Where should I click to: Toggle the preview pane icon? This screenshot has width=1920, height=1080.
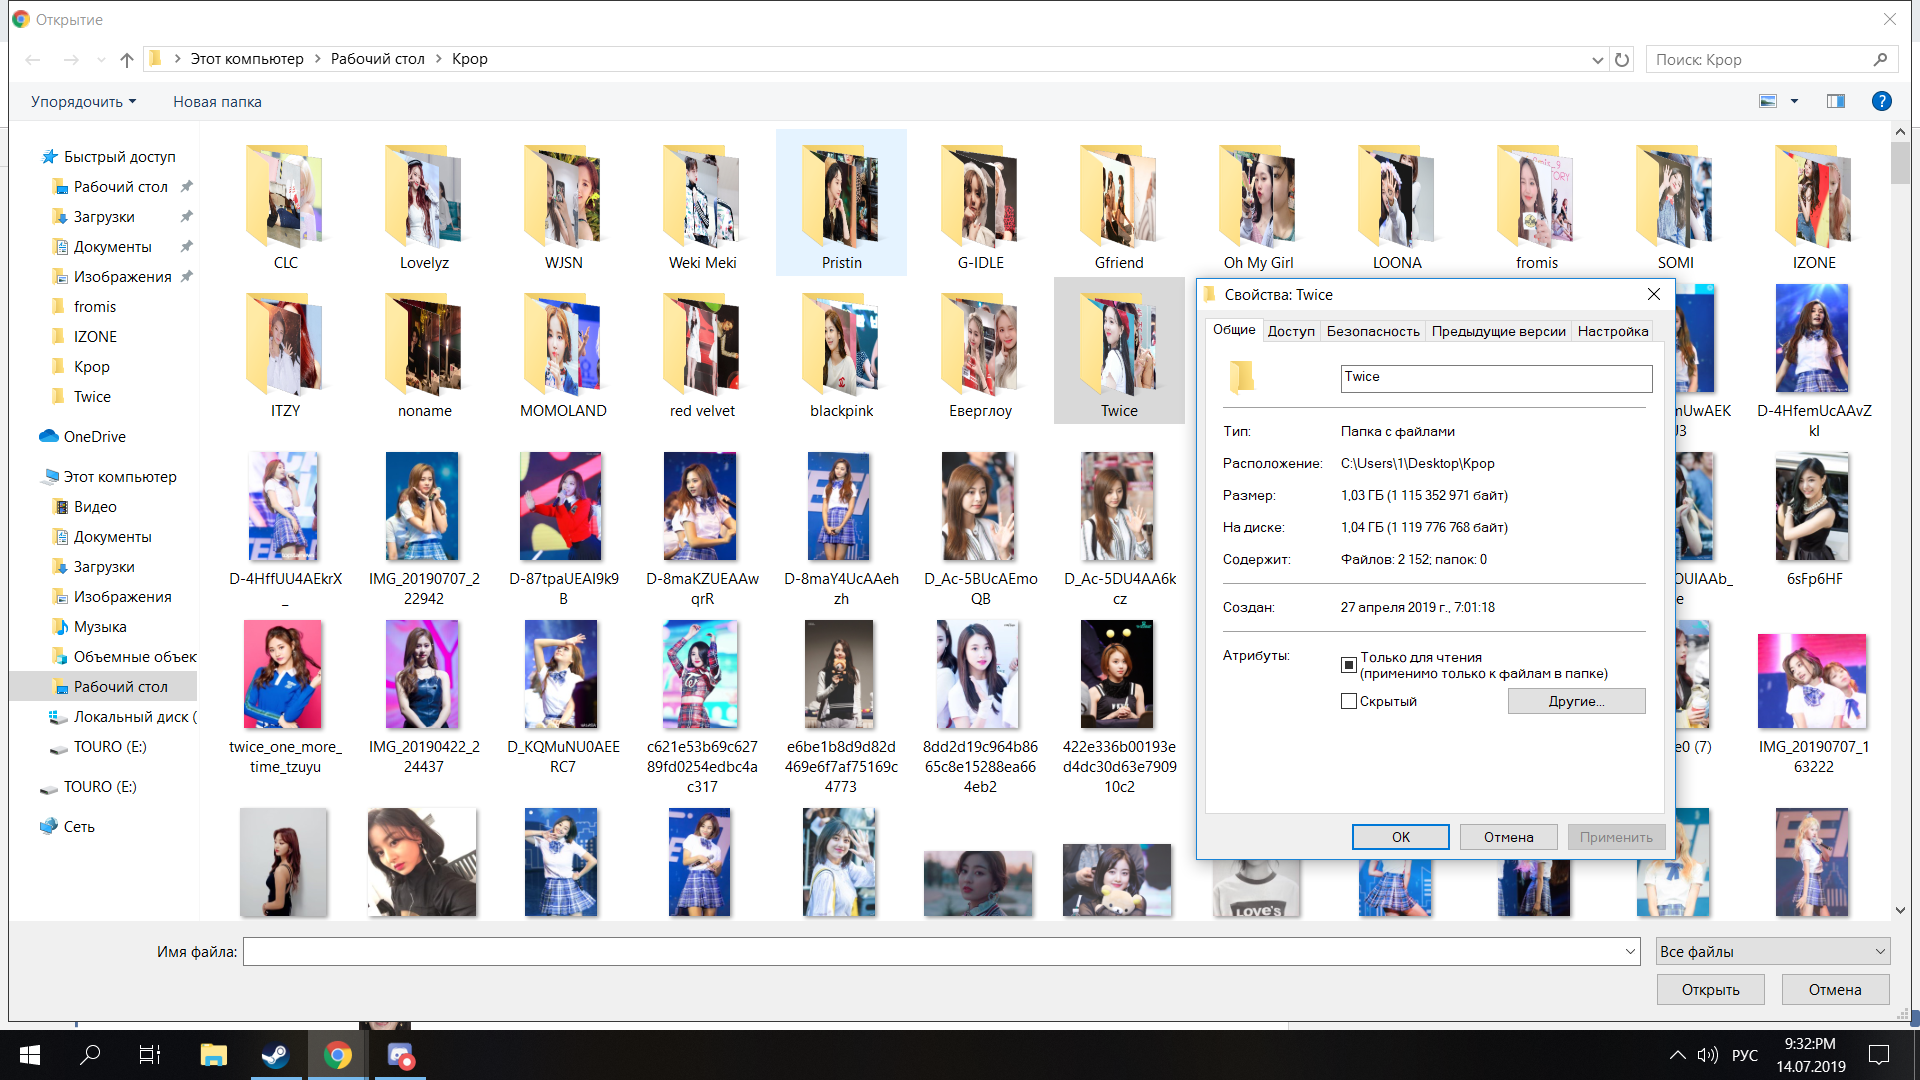(1836, 101)
